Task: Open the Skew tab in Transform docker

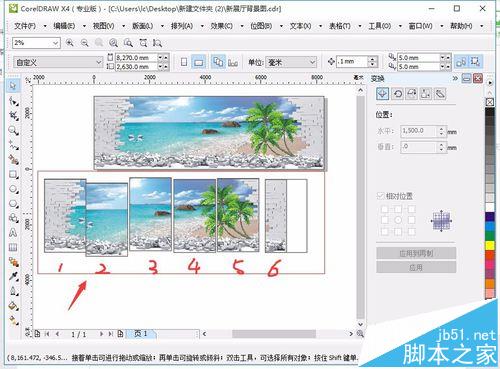Action: [x=440, y=94]
